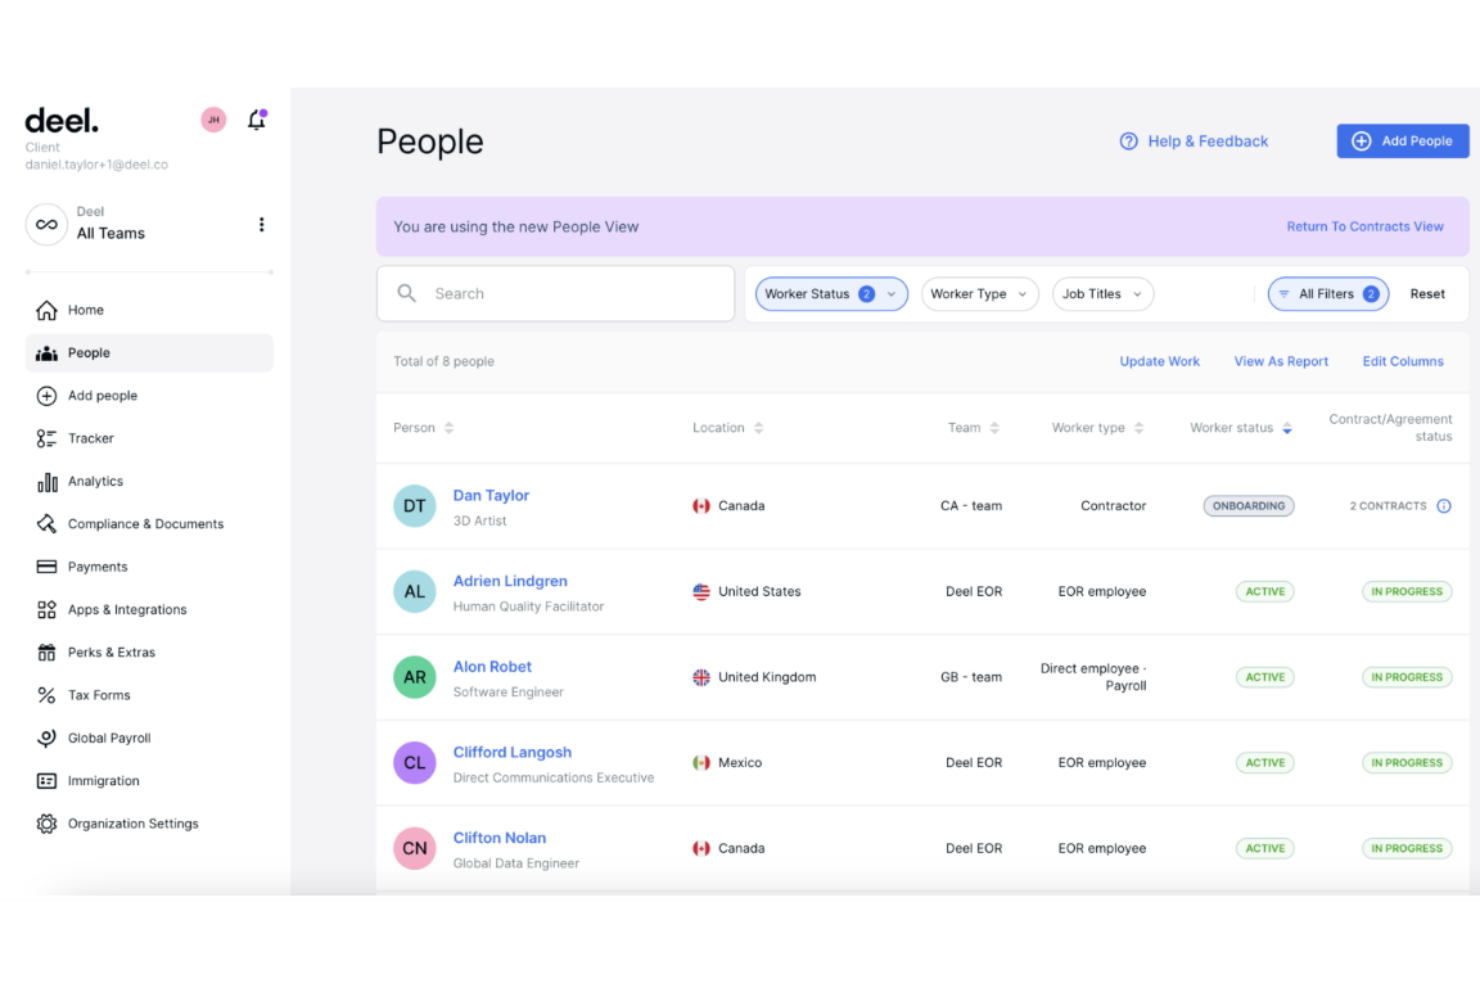This screenshot has height=987, width=1480.
Task: Select Payments in the sidebar
Action: pos(149,567)
